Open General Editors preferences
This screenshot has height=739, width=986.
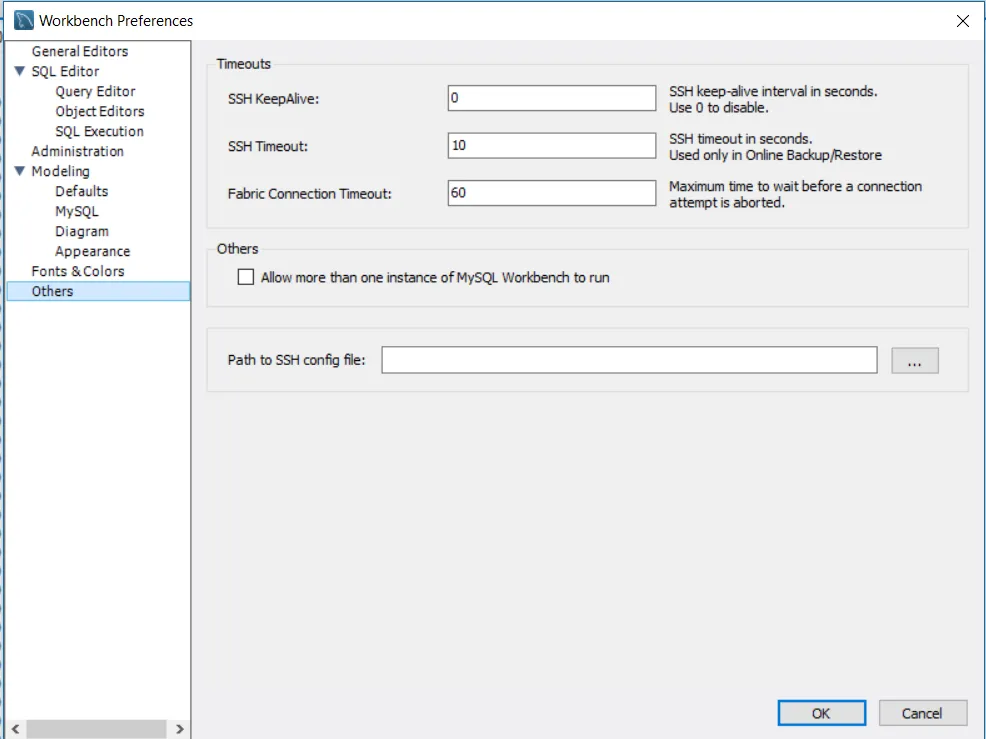(x=80, y=51)
